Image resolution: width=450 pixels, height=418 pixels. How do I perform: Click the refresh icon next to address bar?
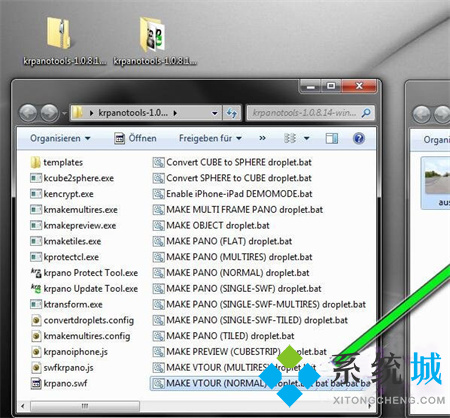(x=232, y=113)
